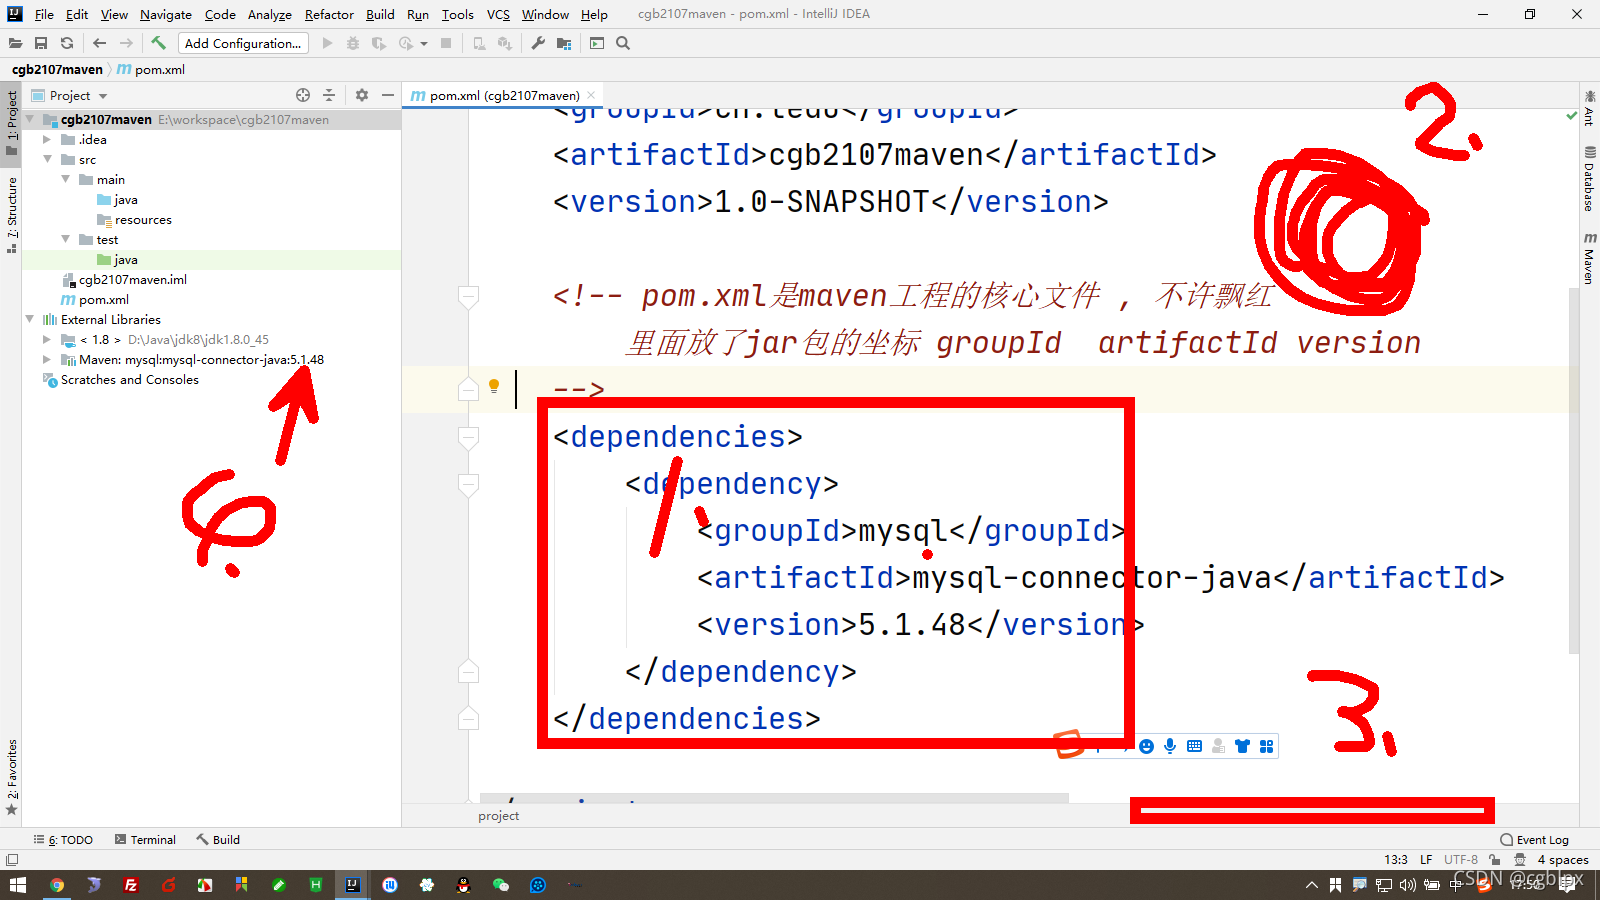Click the Add Configuration... button
This screenshot has width=1600, height=900.
point(243,43)
